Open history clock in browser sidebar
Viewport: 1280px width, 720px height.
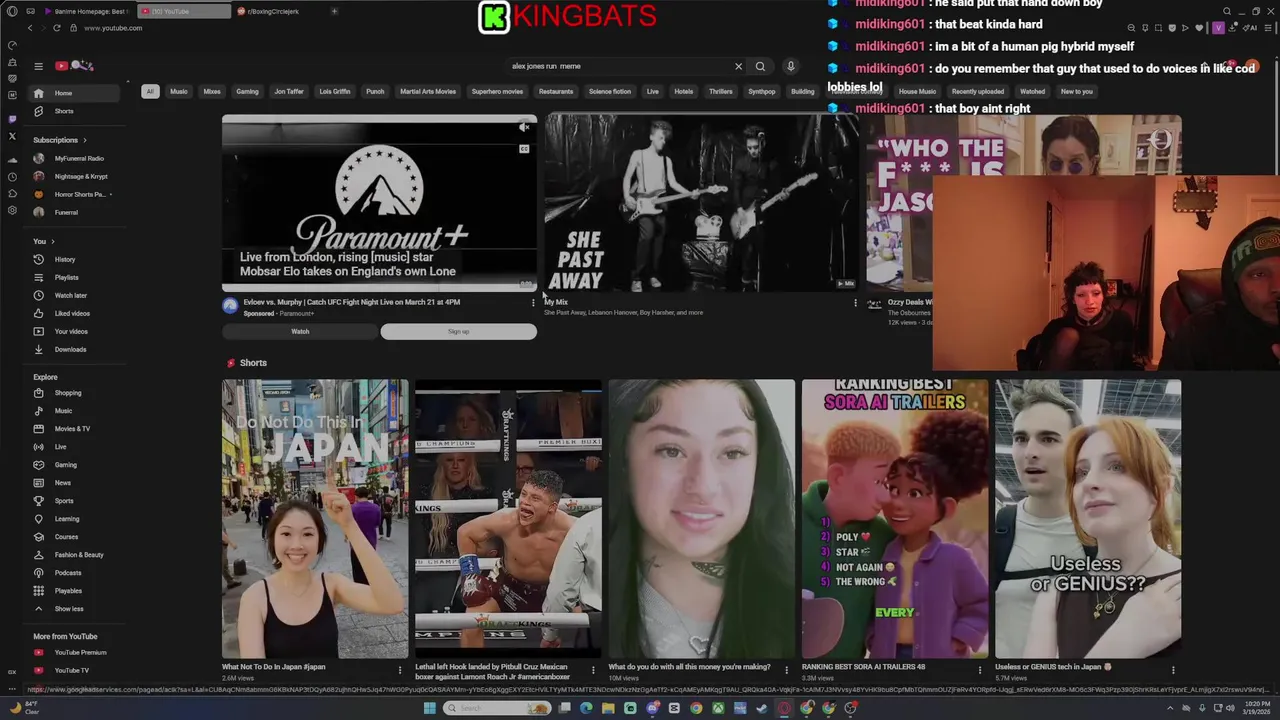point(12,177)
